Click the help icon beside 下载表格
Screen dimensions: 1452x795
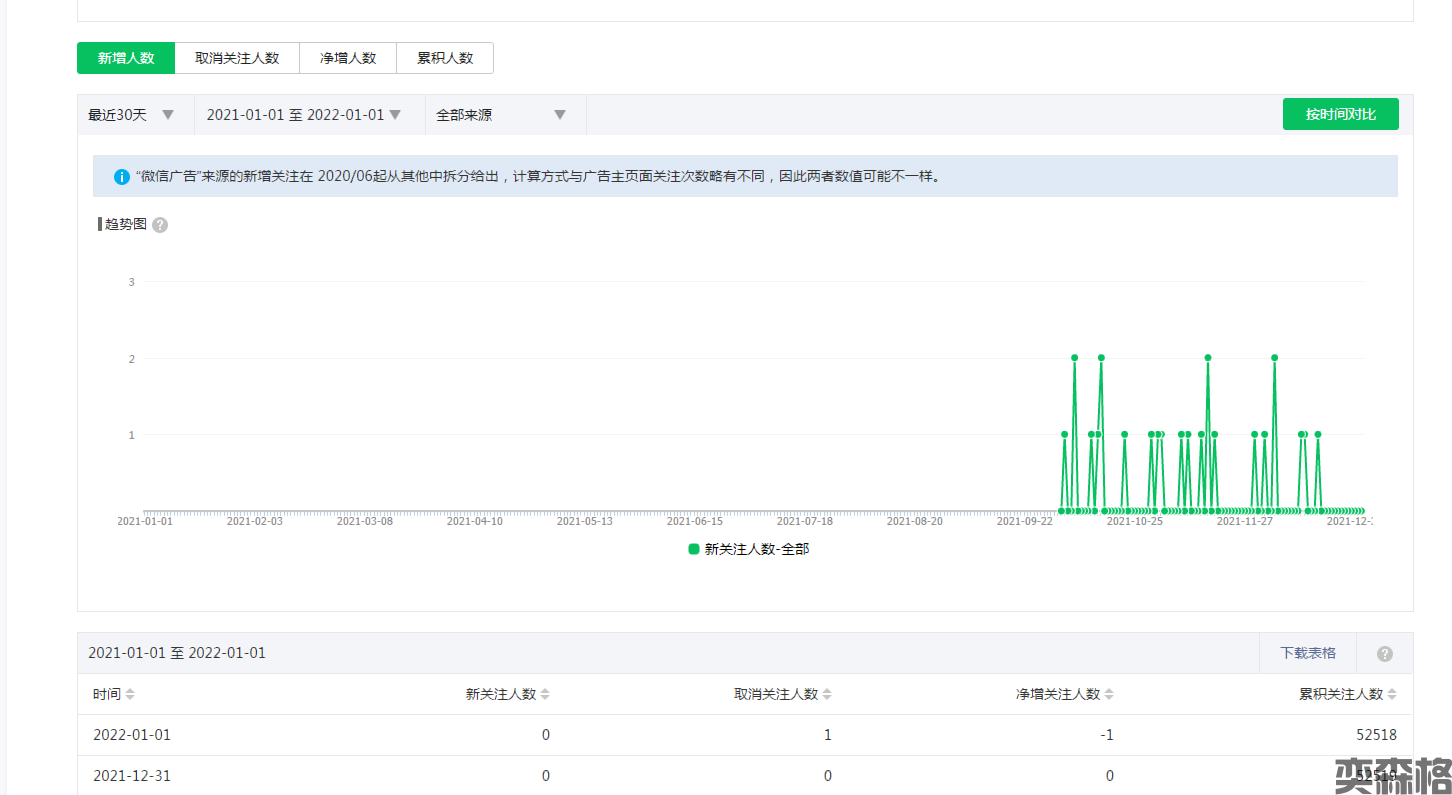(x=1385, y=654)
